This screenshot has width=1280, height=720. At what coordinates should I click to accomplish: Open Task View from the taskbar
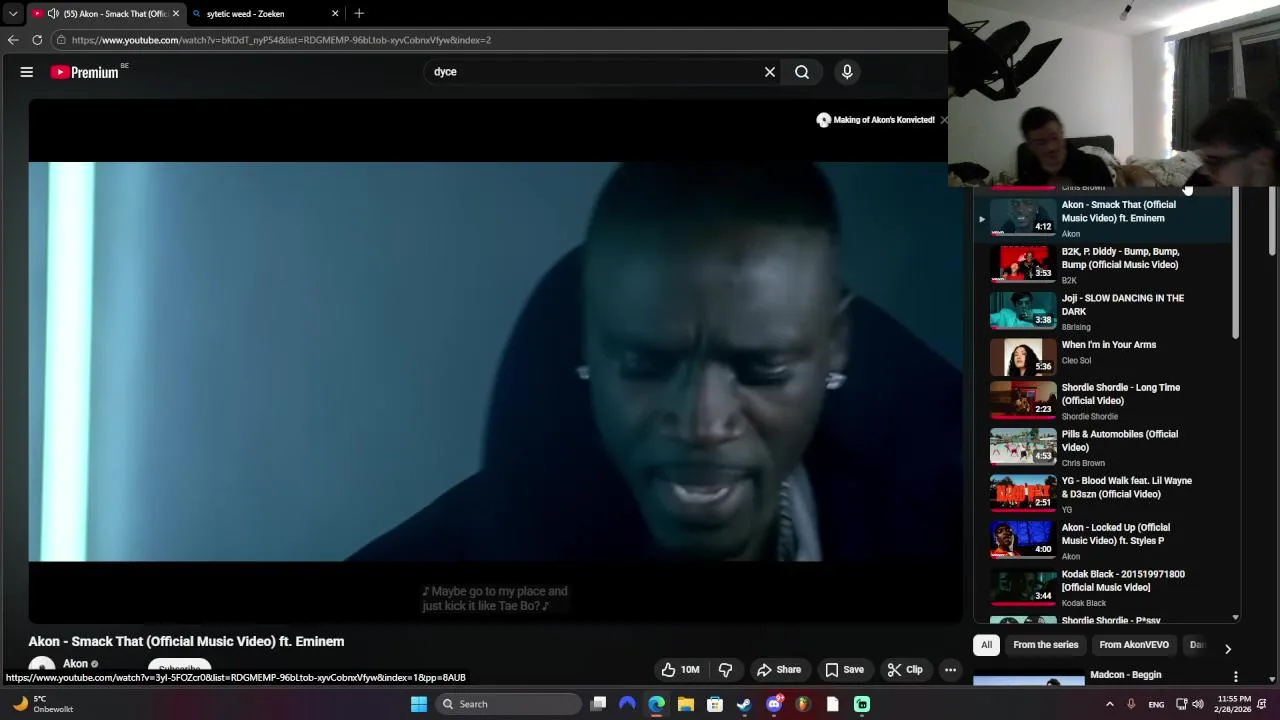click(x=598, y=704)
